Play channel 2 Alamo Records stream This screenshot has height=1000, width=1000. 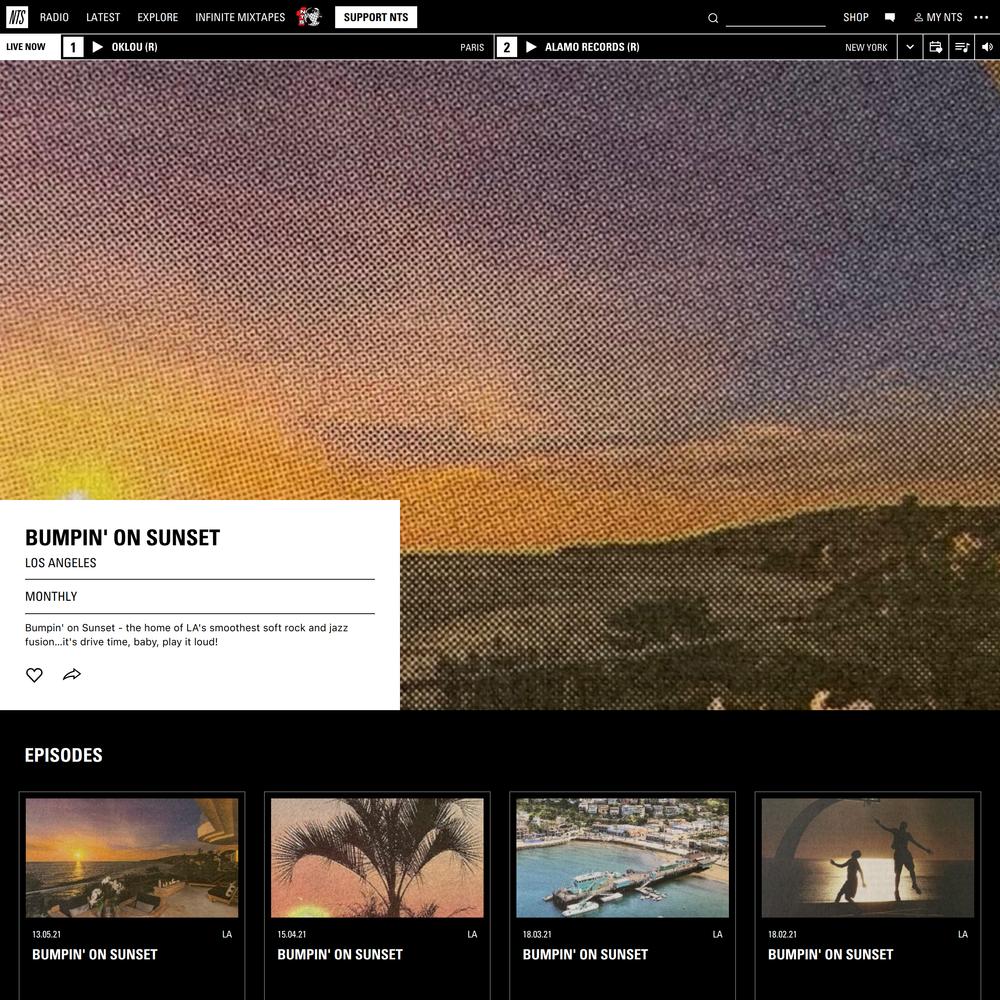point(531,47)
